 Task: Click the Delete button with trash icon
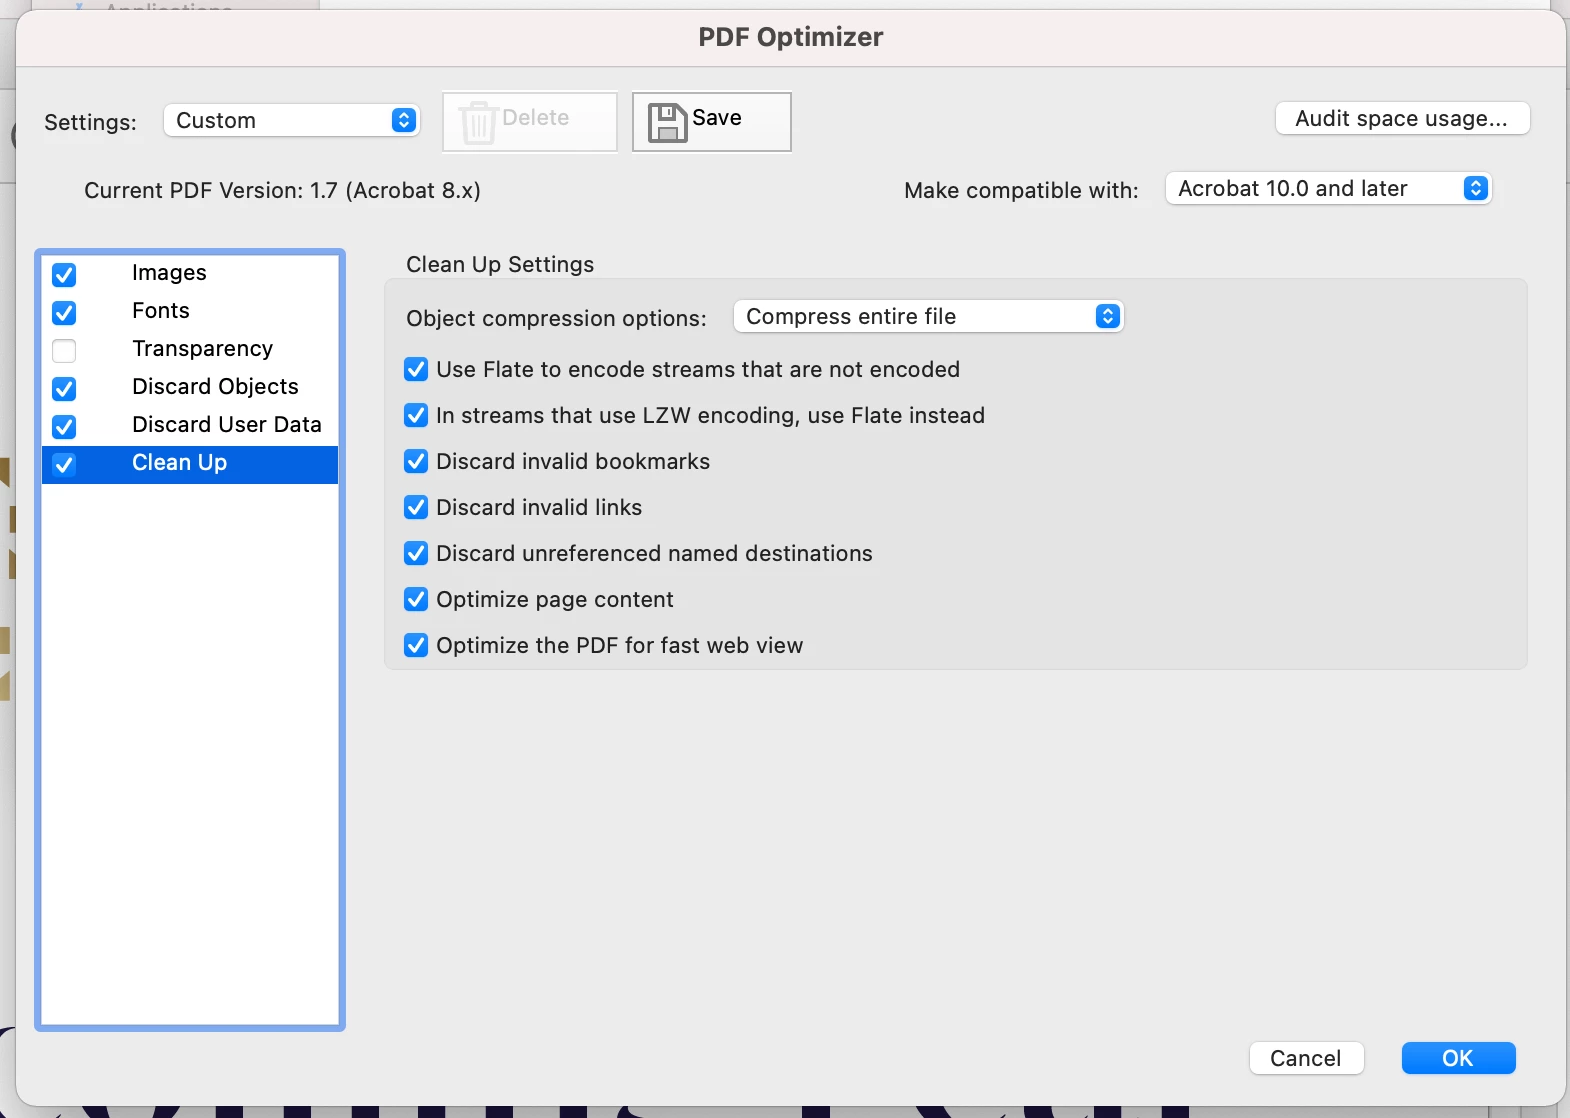point(530,122)
